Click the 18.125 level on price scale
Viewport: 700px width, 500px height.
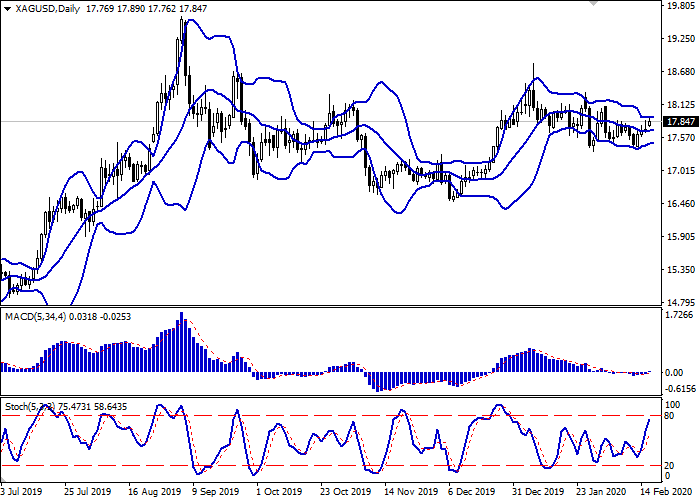[678, 105]
